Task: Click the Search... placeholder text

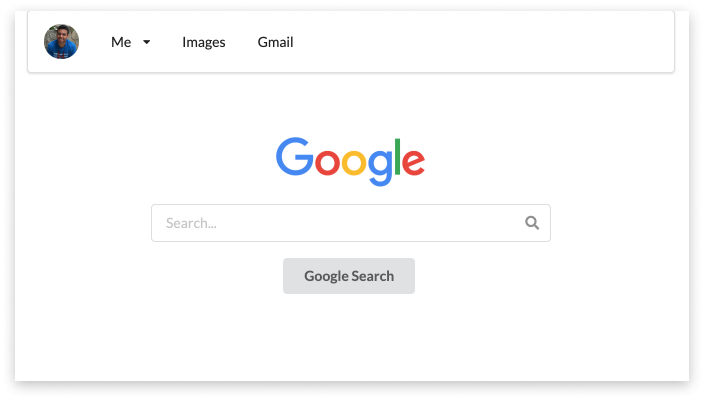Action: 191,223
